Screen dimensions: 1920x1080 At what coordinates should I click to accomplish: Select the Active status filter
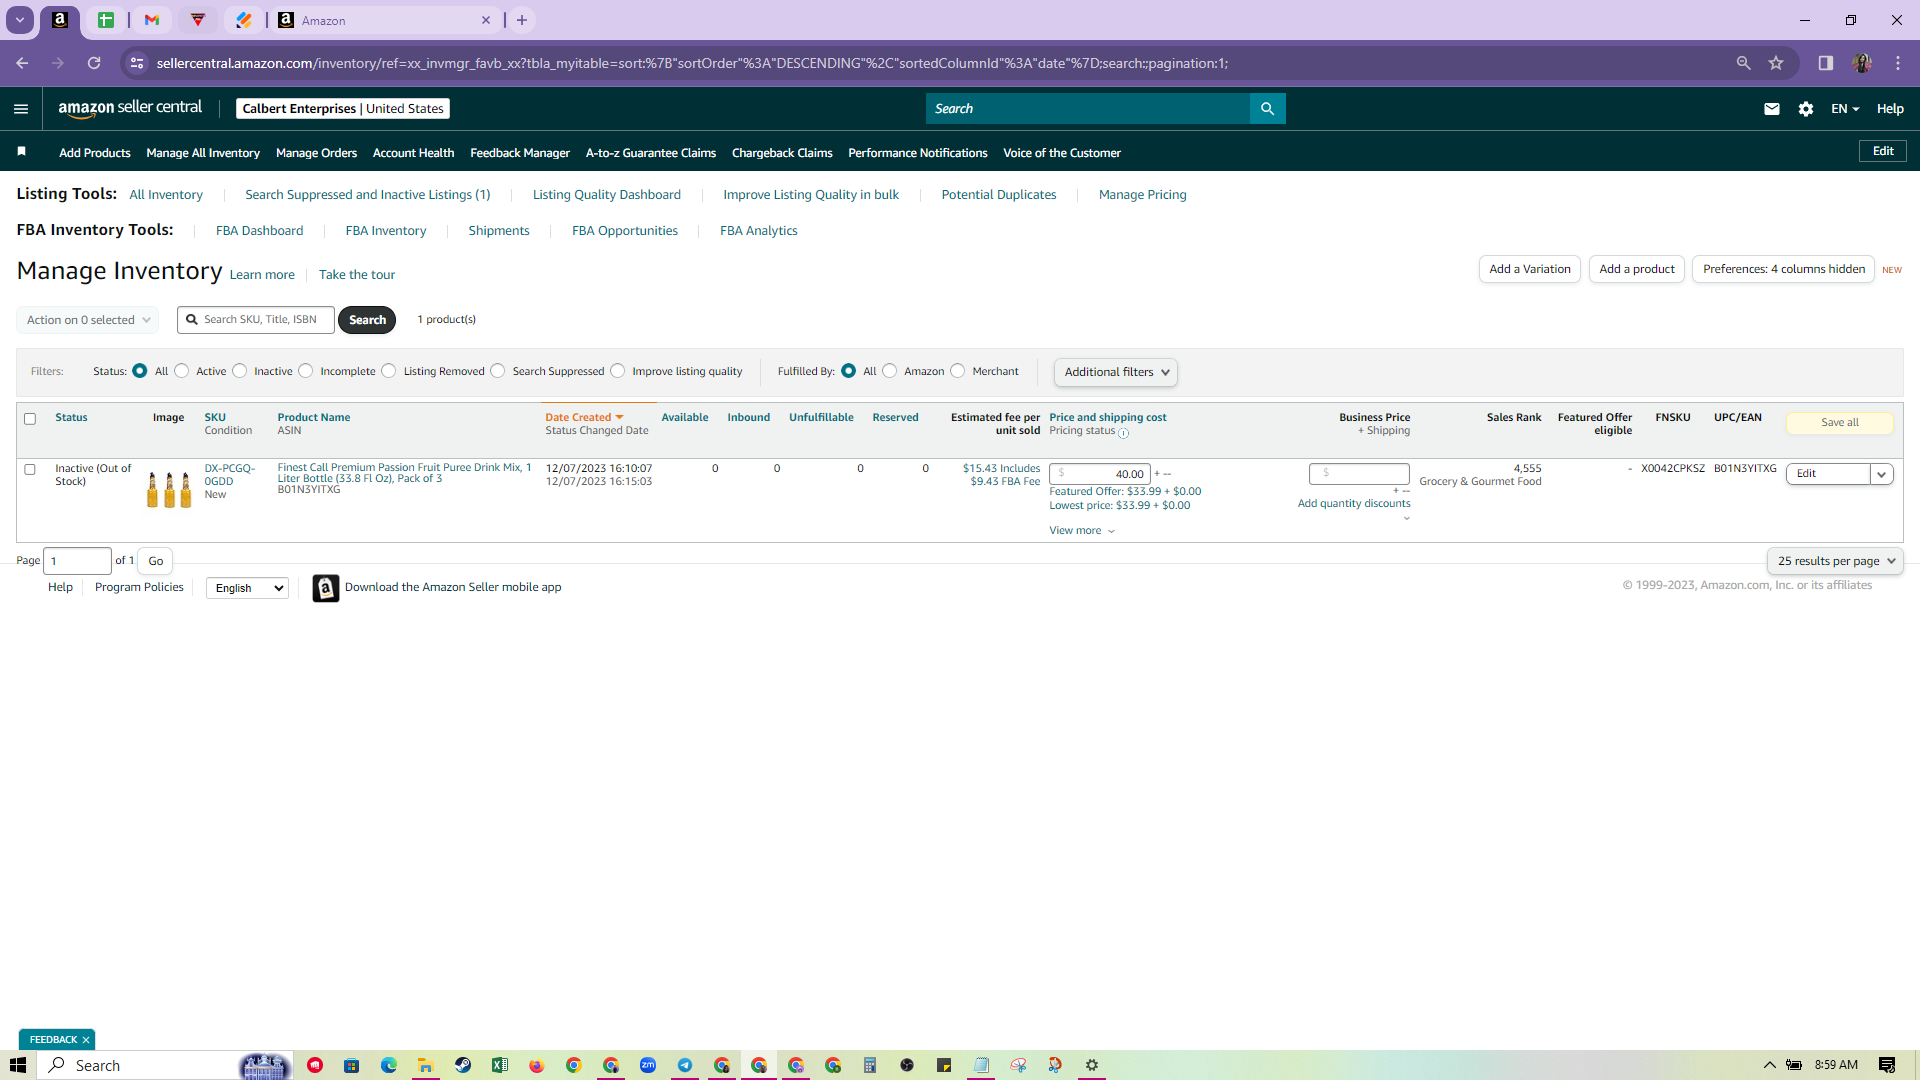[181, 371]
